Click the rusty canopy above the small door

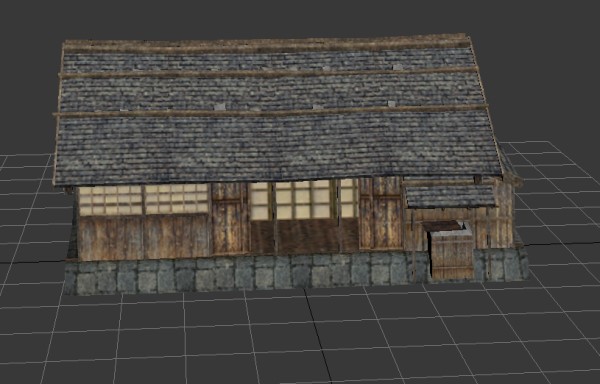[x=442, y=226]
